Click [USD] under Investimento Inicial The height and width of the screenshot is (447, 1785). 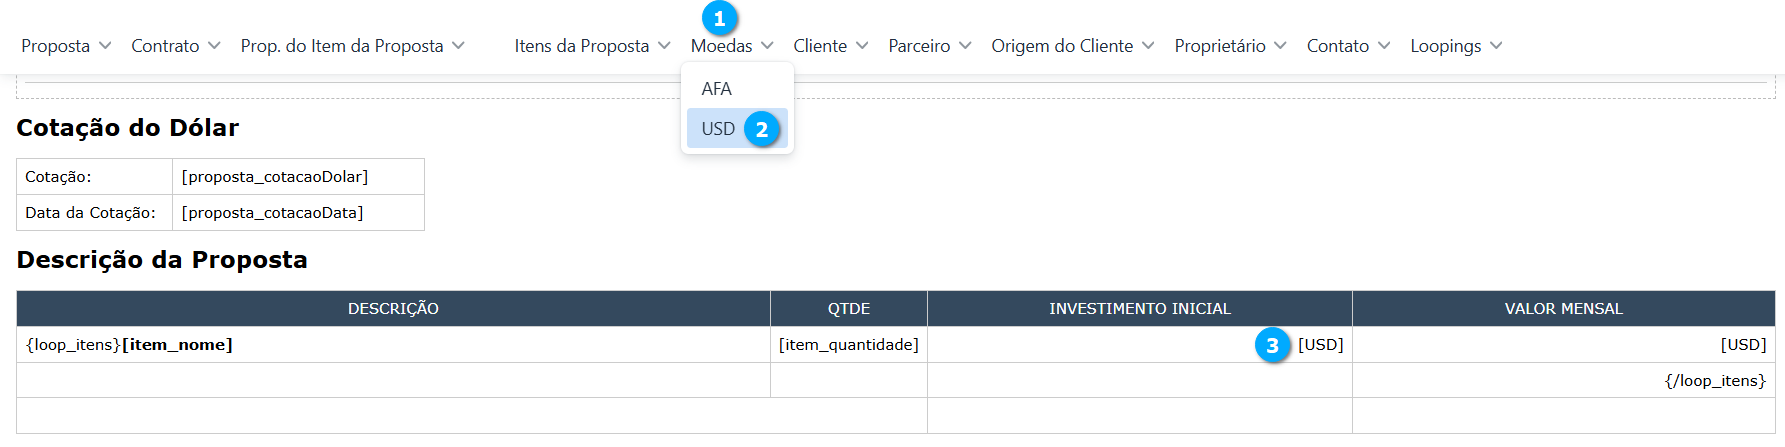click(x=1320, y=345)
